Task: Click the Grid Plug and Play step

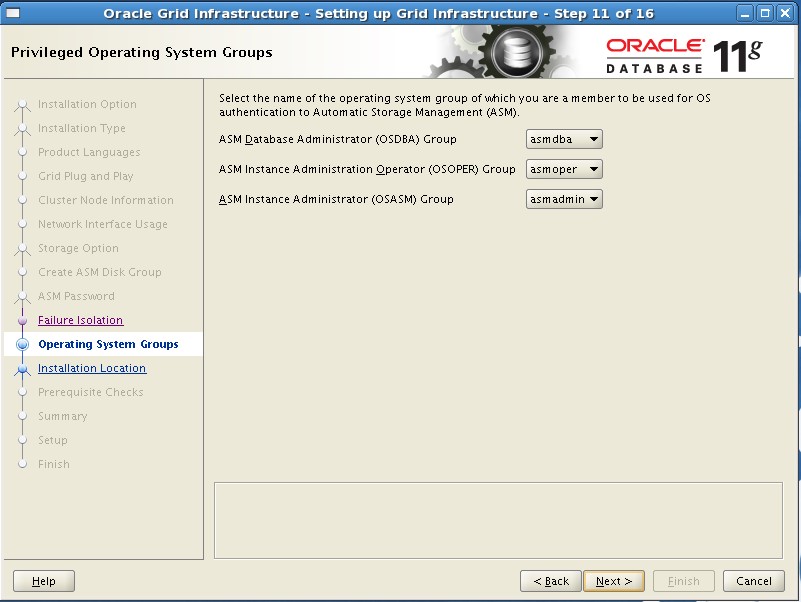Action: (x=86, y=176)
